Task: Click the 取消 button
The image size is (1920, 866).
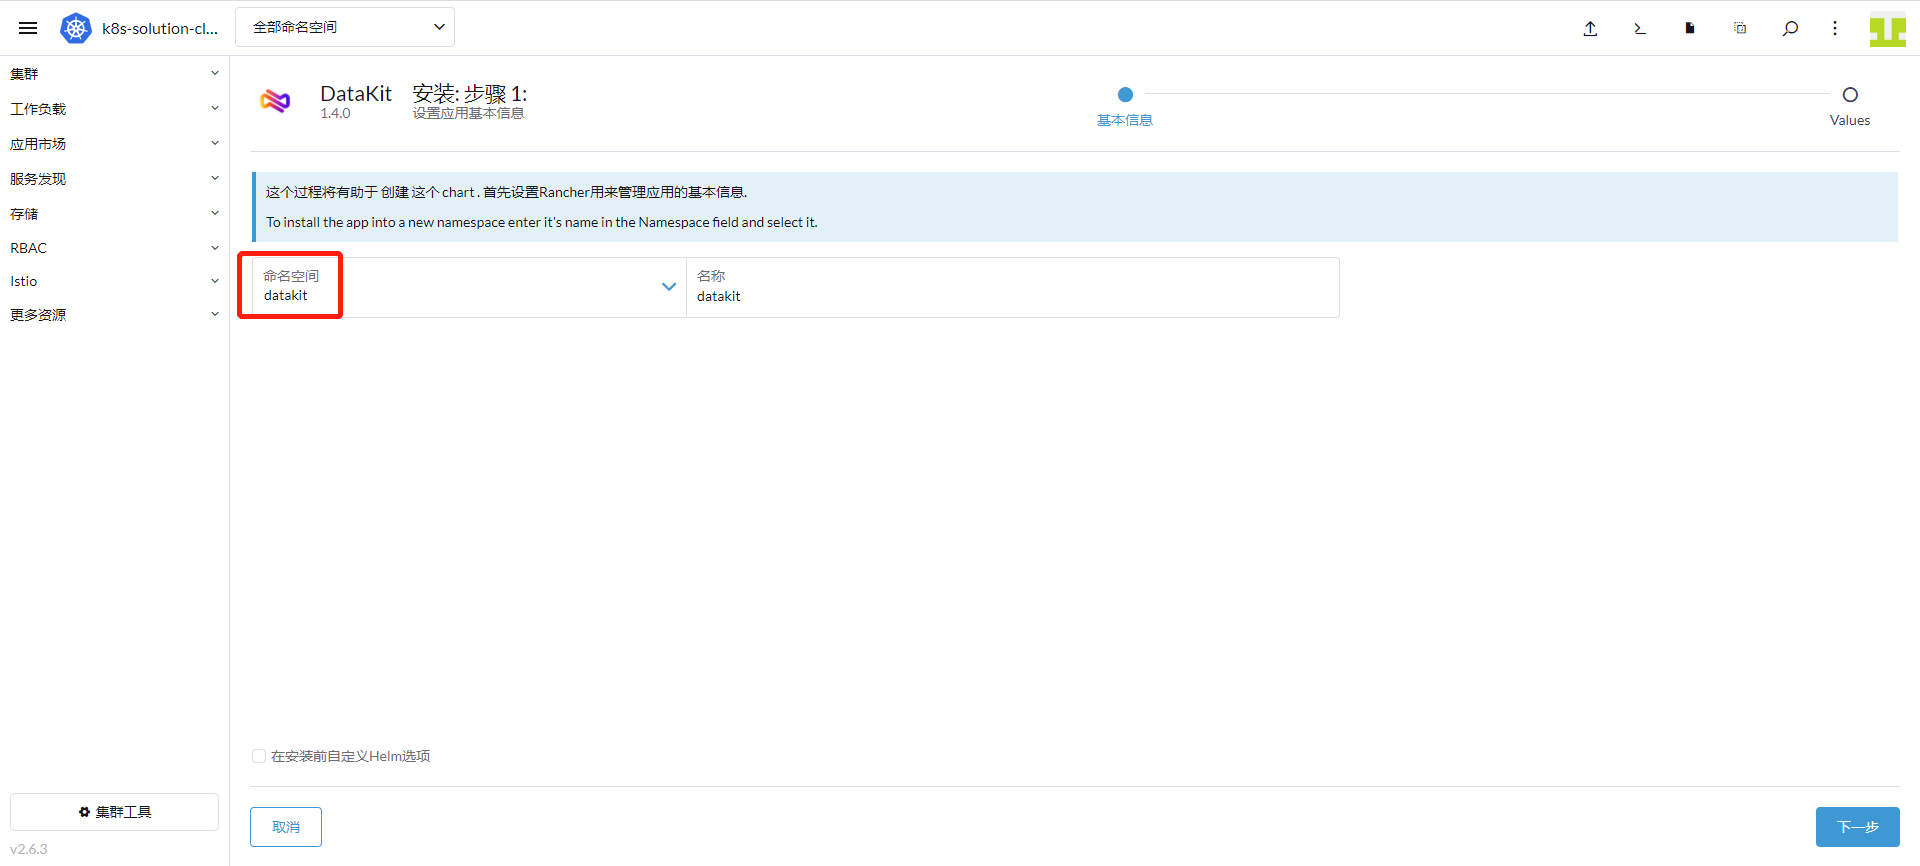Action: (x=286, y=827)
